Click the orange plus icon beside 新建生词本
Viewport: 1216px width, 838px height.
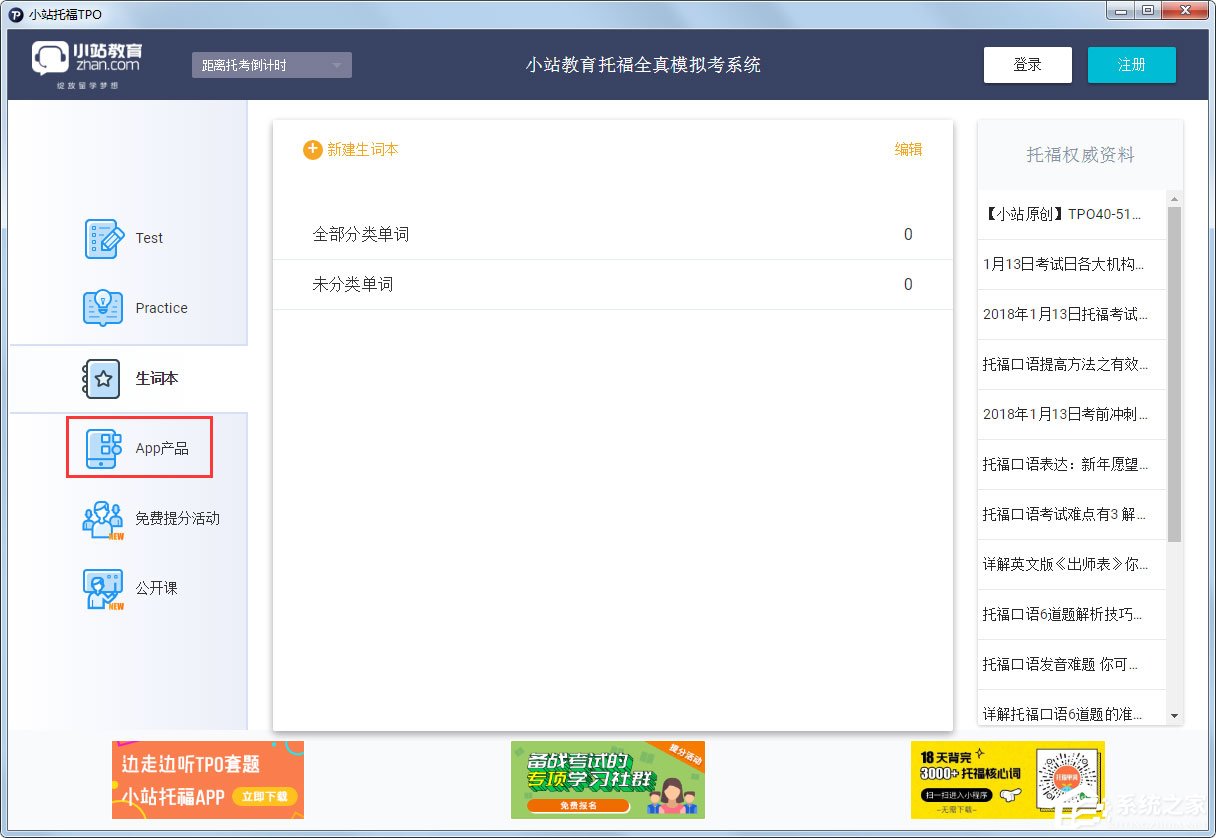tap(311, 149)
